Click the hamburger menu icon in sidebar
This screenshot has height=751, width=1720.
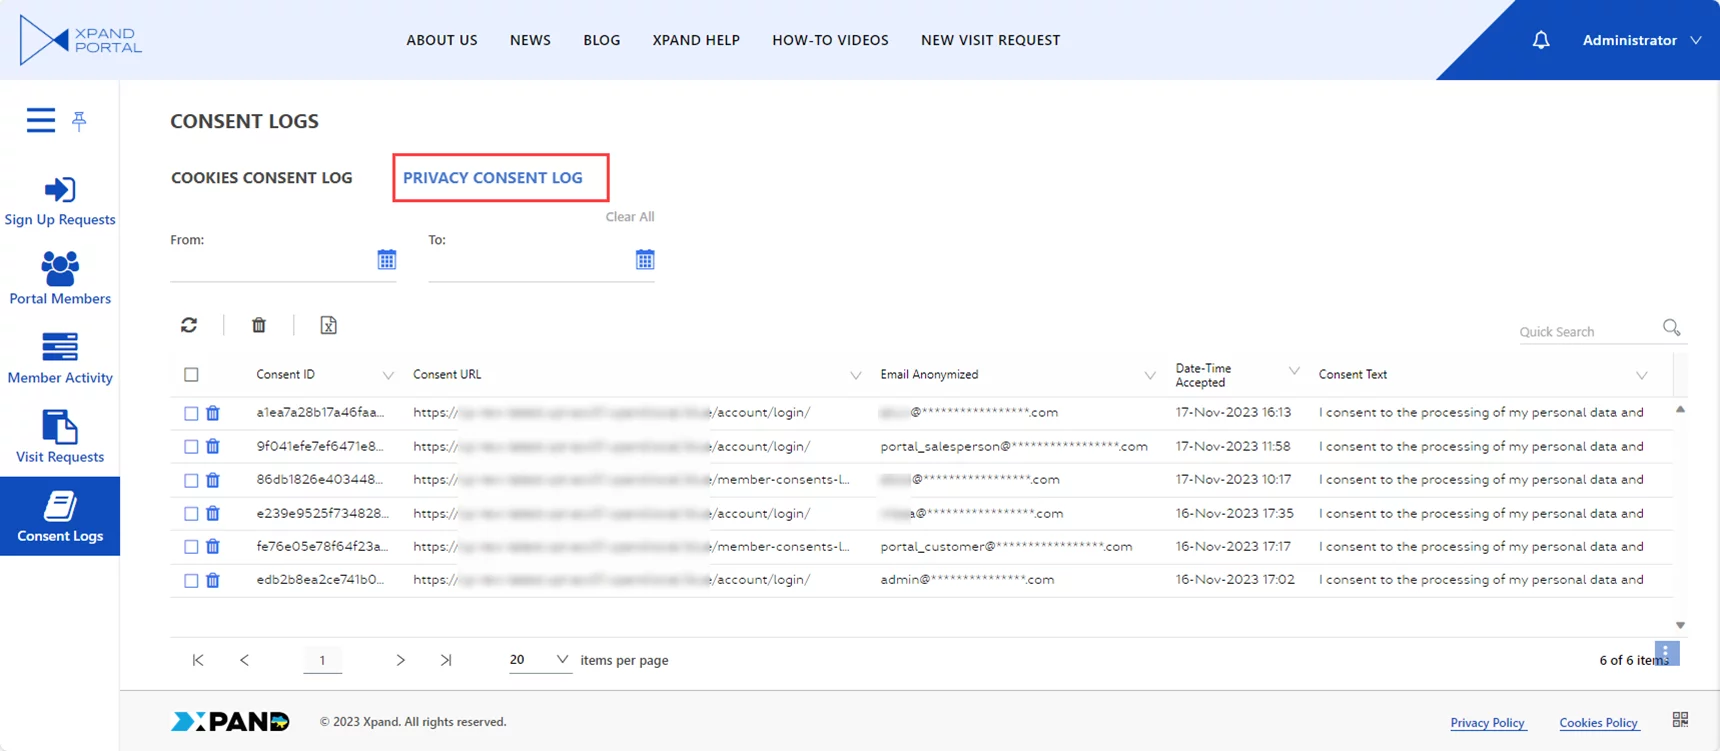[x=41, y=120]
